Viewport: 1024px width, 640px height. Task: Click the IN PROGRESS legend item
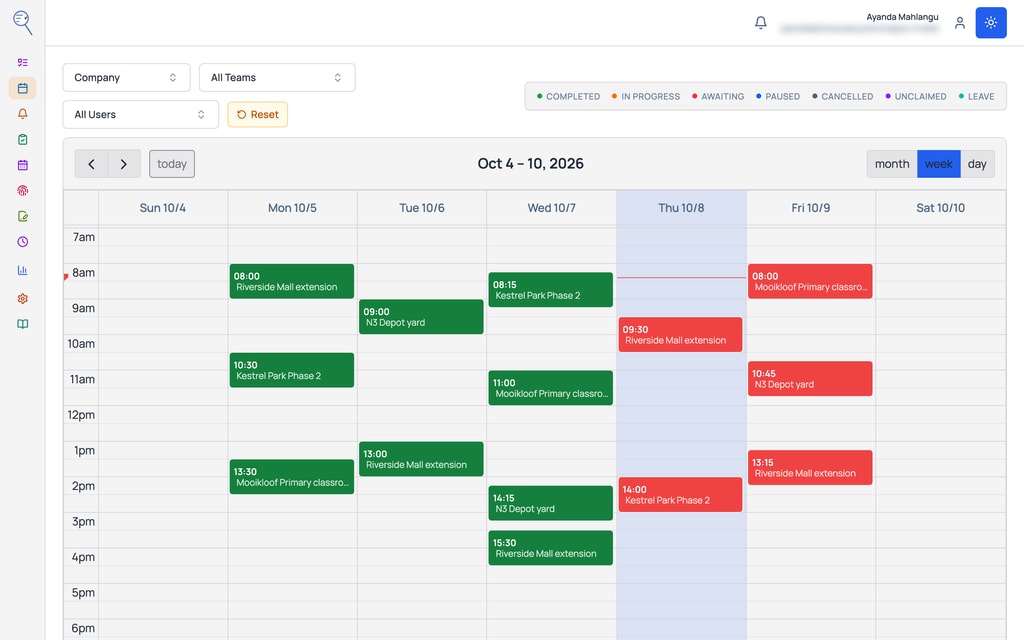(645, 96)
